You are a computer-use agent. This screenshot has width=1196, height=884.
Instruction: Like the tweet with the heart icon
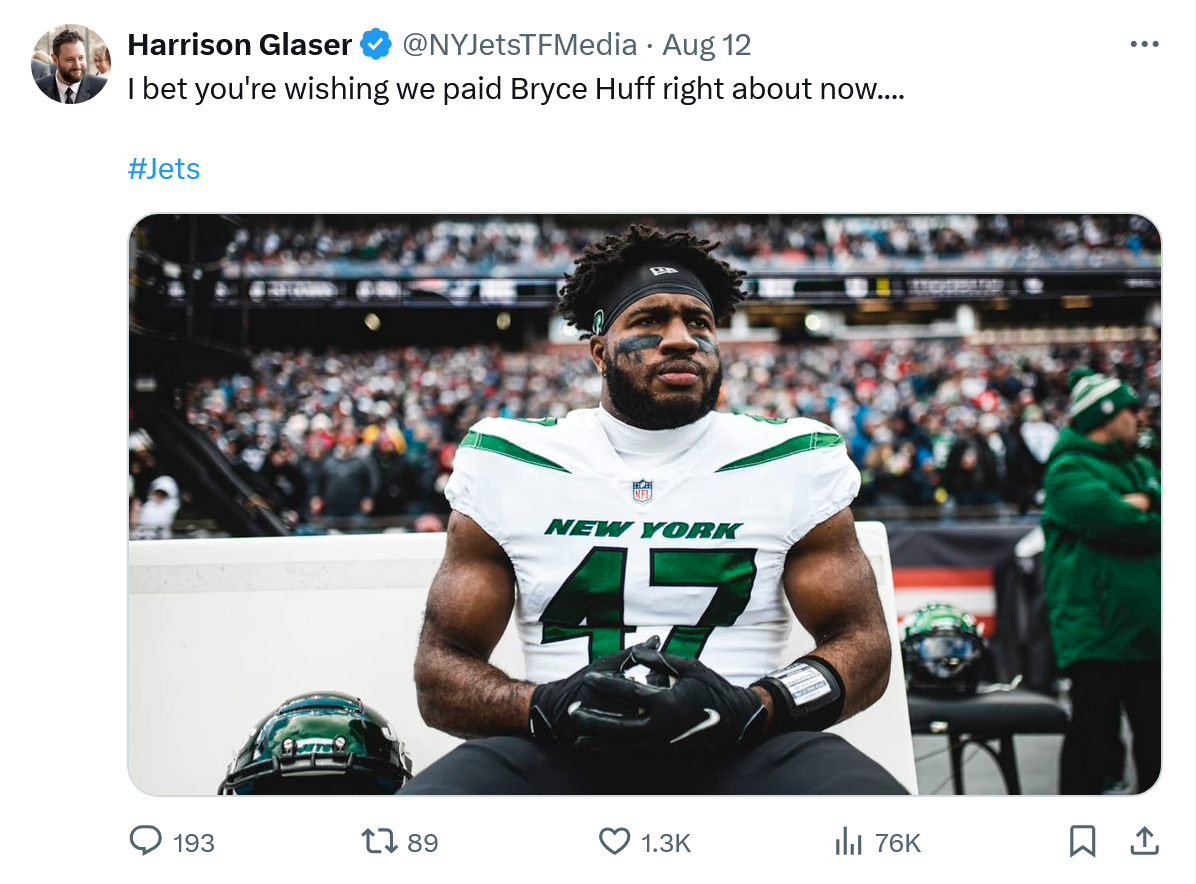click(614, 841)
